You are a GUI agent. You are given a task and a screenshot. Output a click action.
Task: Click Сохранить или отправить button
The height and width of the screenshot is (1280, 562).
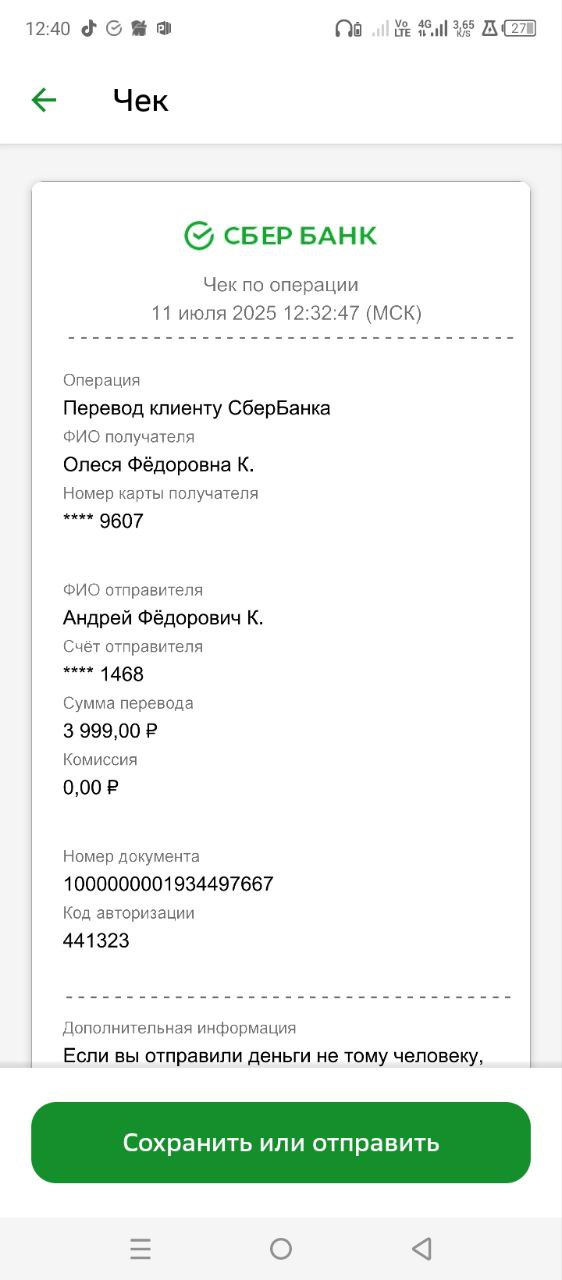click(x=281, y=1142)
